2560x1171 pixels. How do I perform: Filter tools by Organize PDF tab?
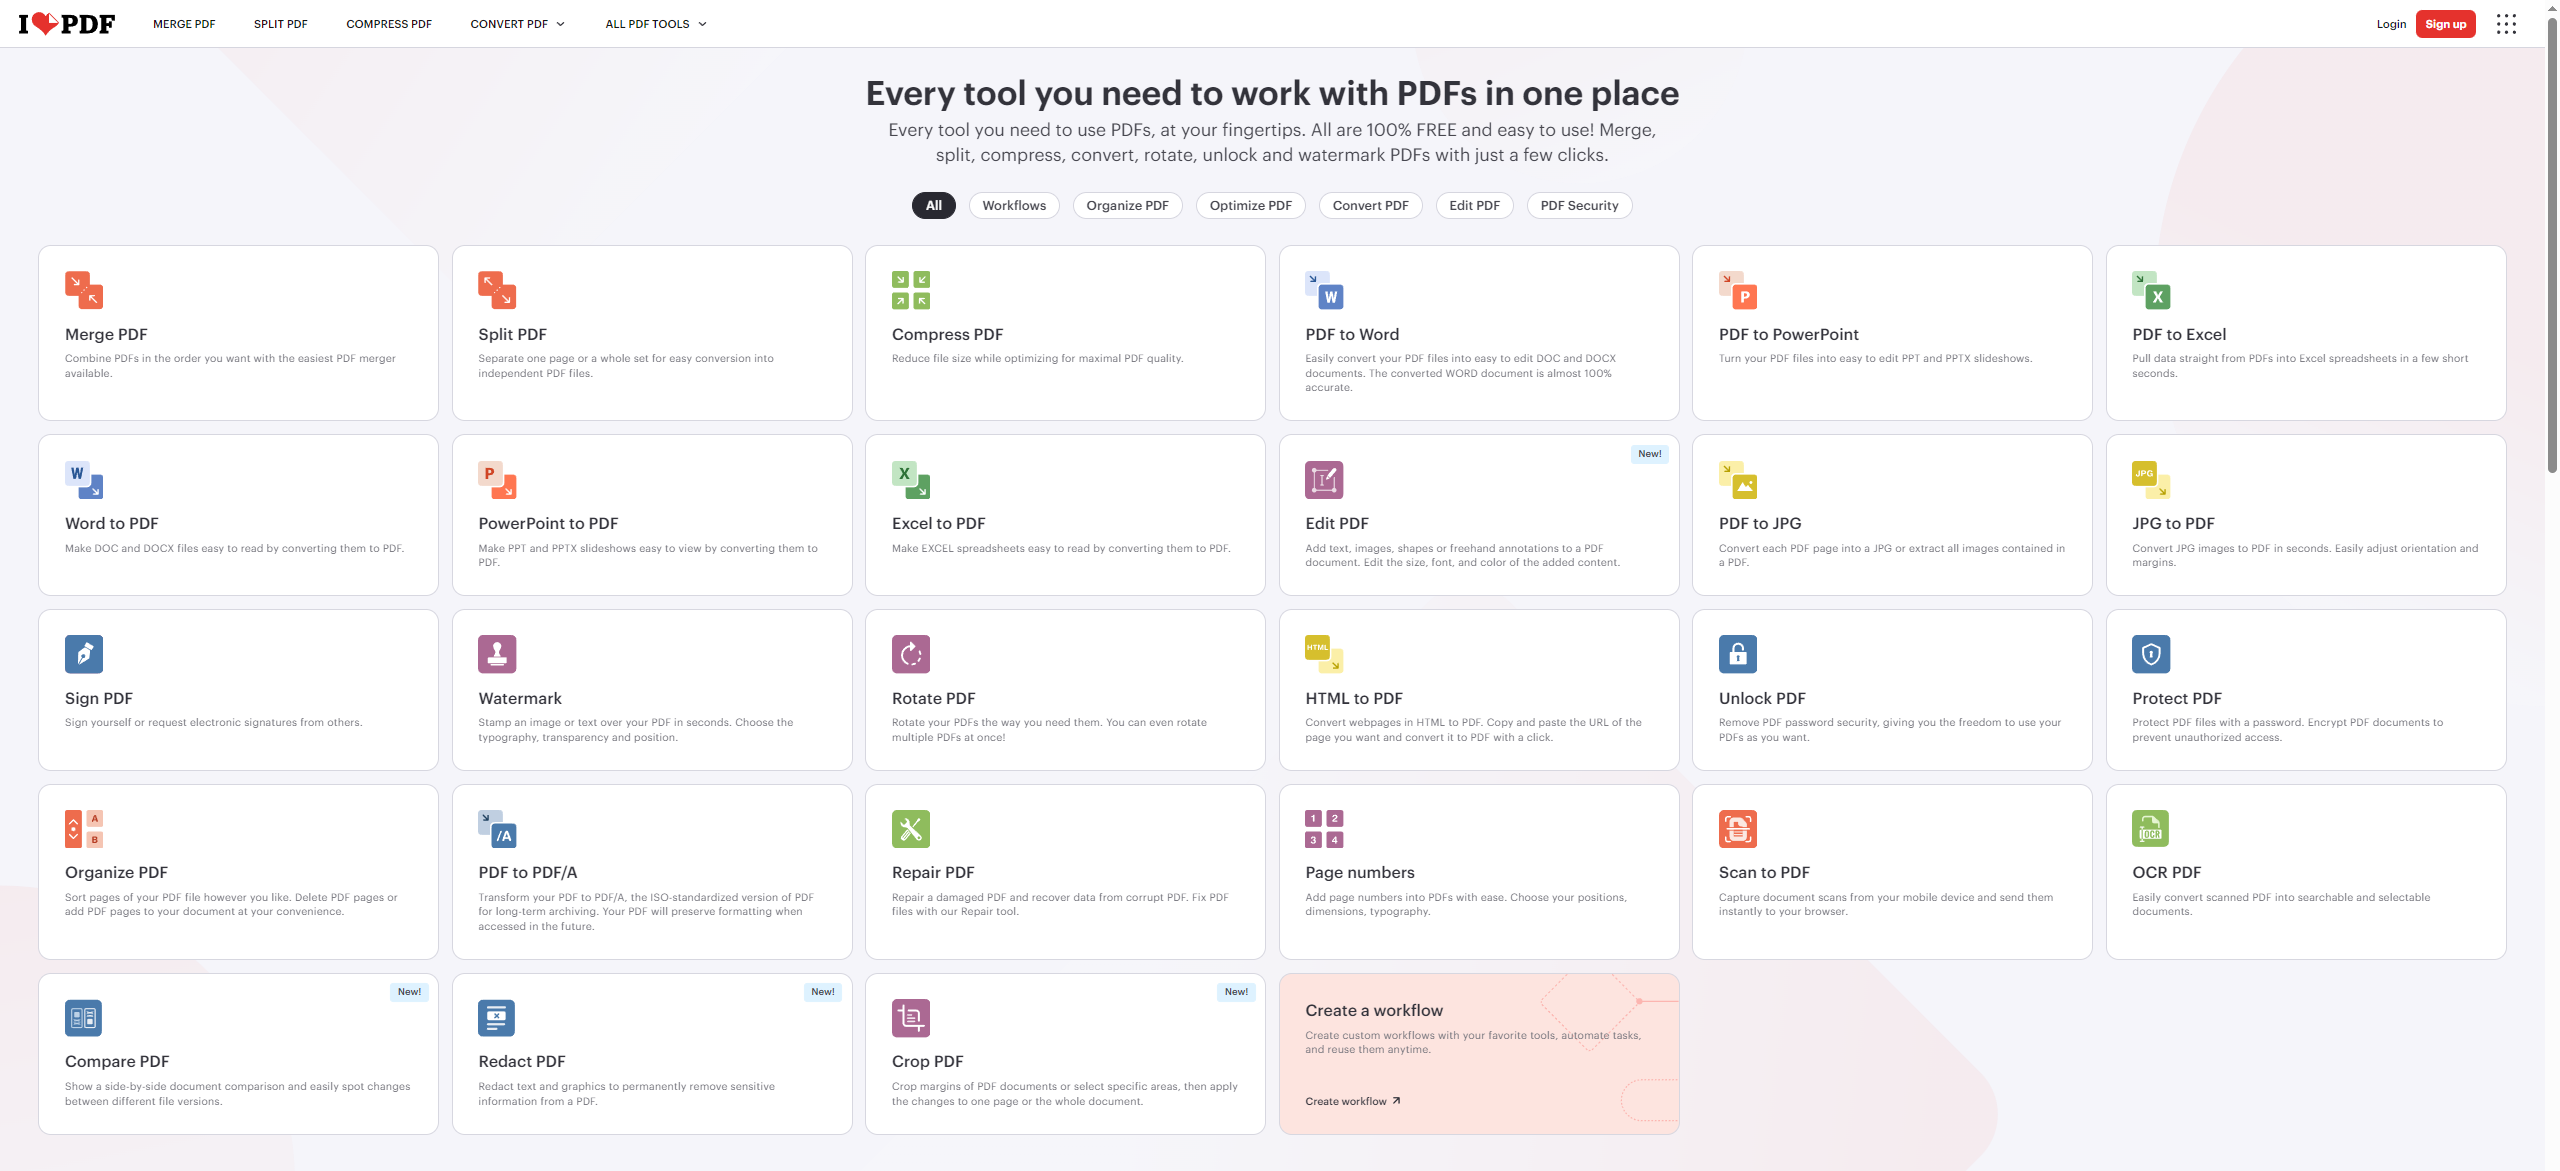[x=1127, y=205]
